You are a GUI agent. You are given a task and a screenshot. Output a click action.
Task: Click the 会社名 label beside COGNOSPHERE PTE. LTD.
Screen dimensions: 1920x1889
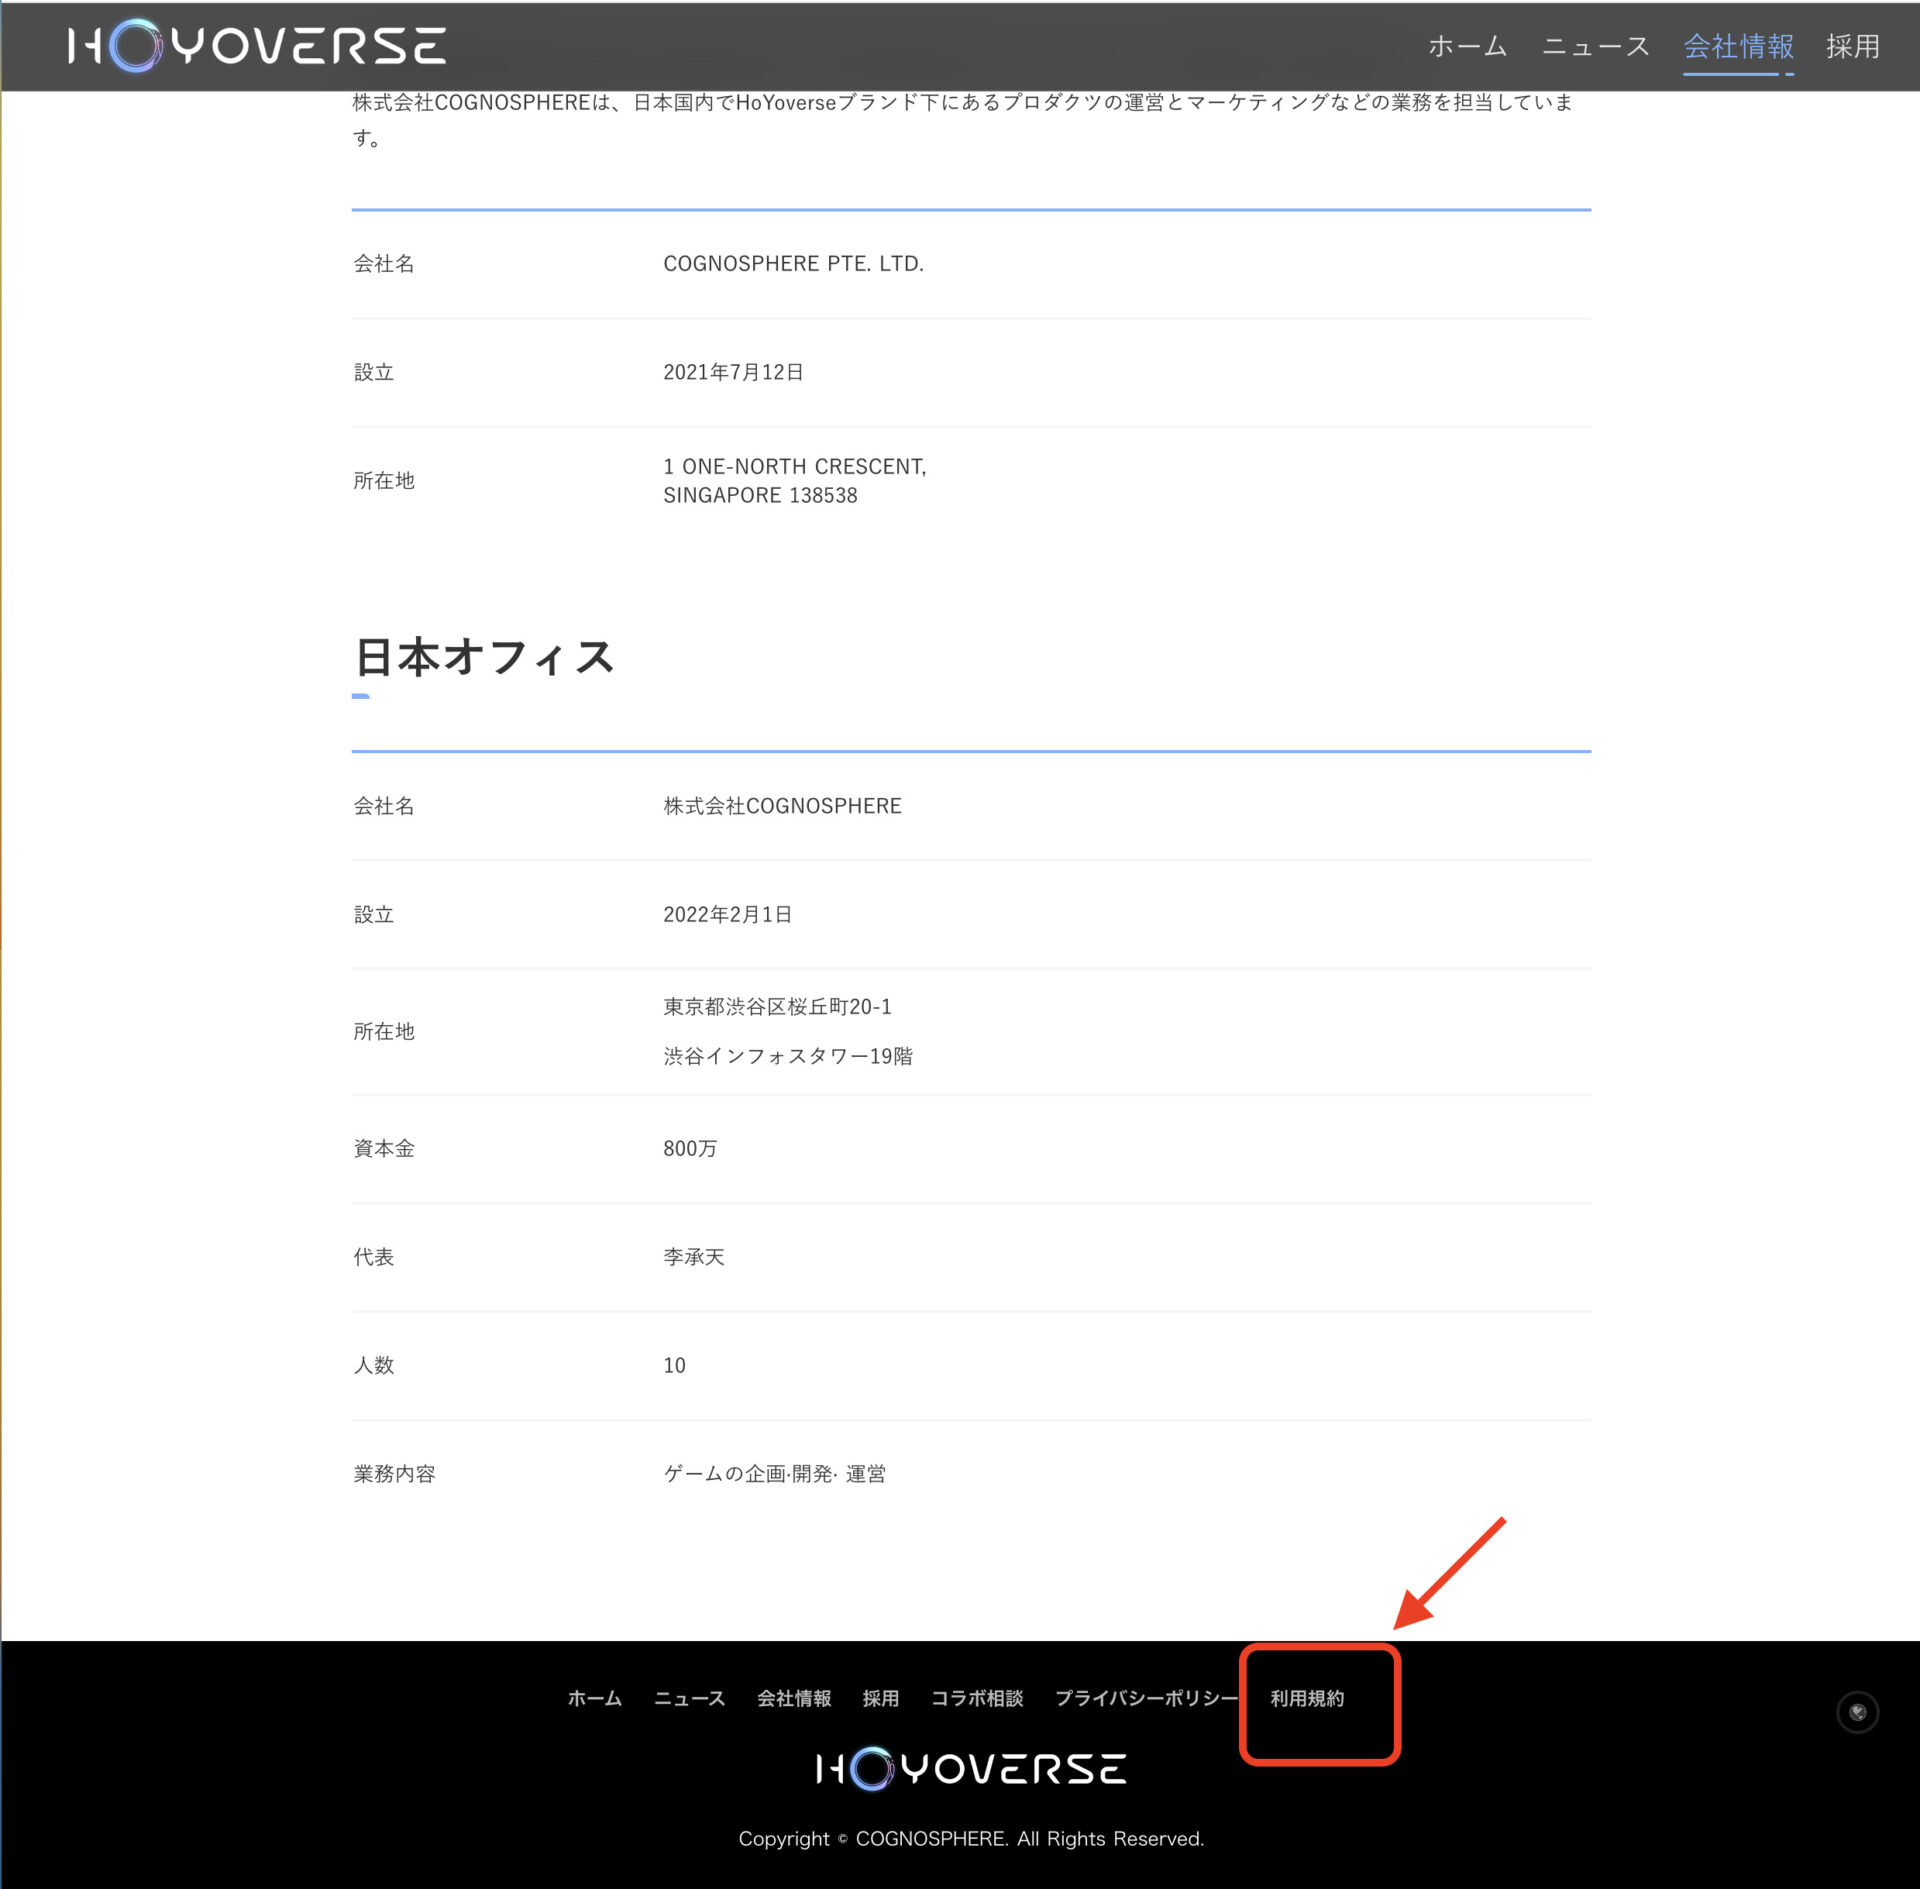[x=384, y=263]
